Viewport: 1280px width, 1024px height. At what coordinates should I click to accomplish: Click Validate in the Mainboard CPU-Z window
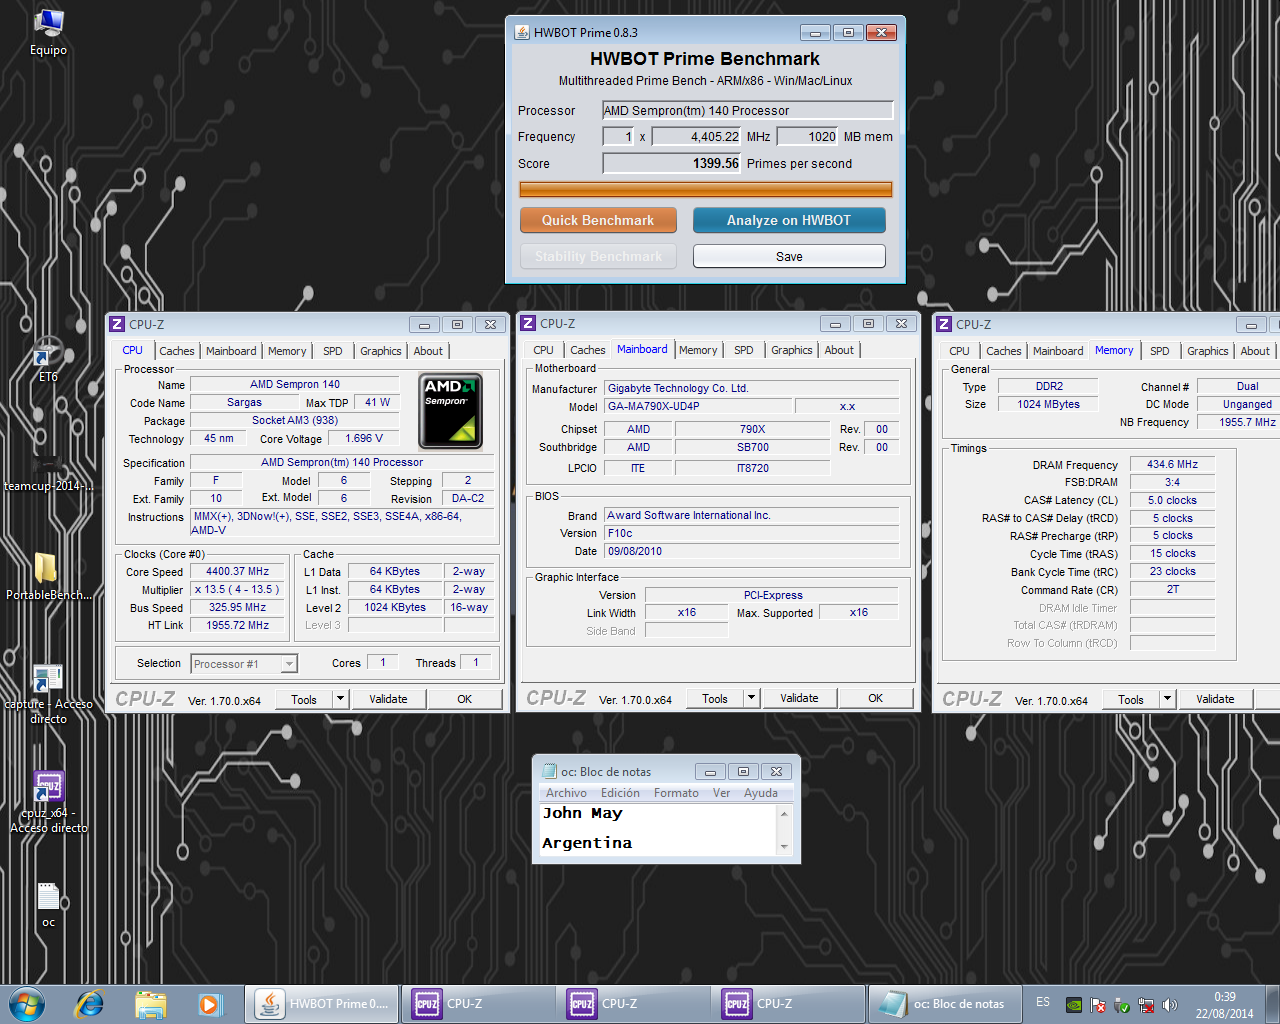(799, 698)
